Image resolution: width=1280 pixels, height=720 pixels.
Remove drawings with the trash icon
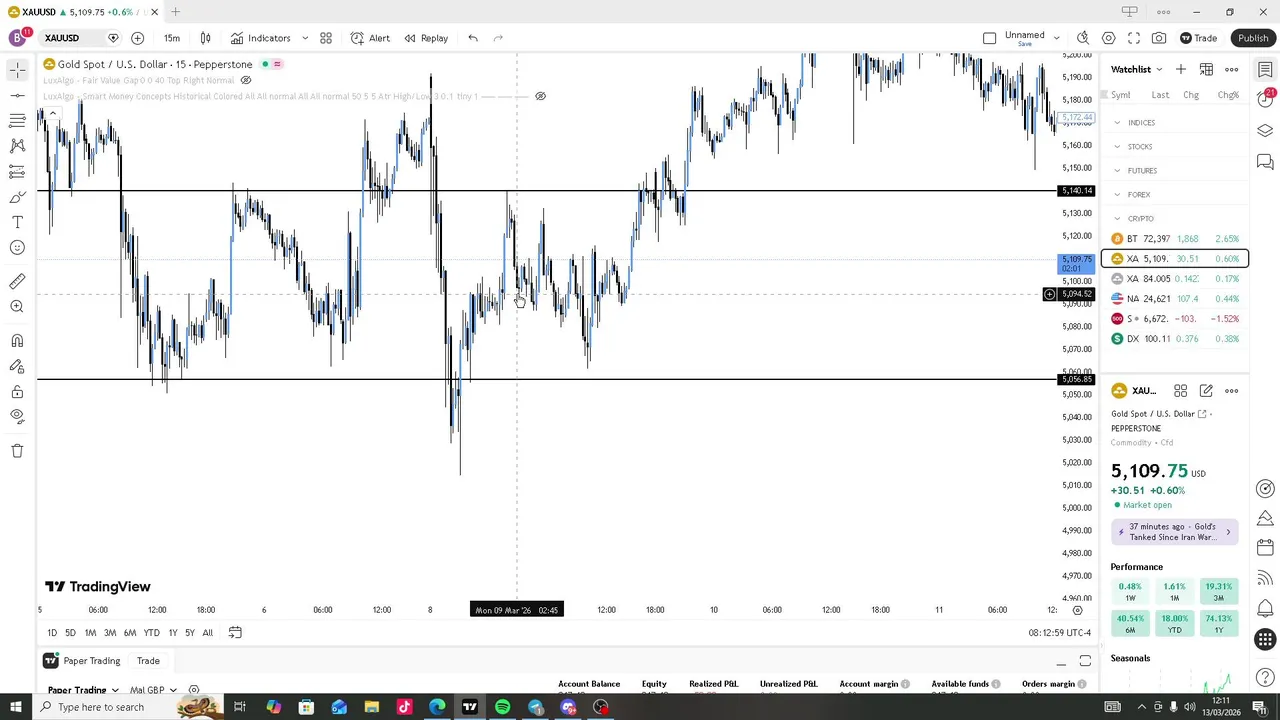[x=17, y=451]
